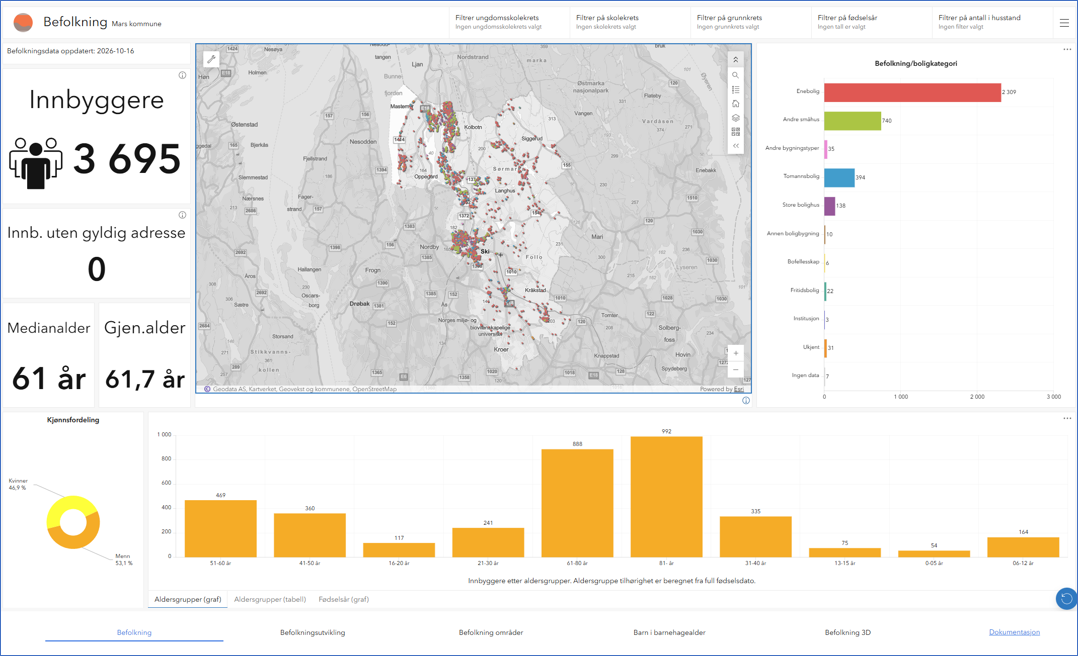Open more options for Befolkning/boligkategori chart
This screenshot has height=656, width=1078.
[1067, 50]
